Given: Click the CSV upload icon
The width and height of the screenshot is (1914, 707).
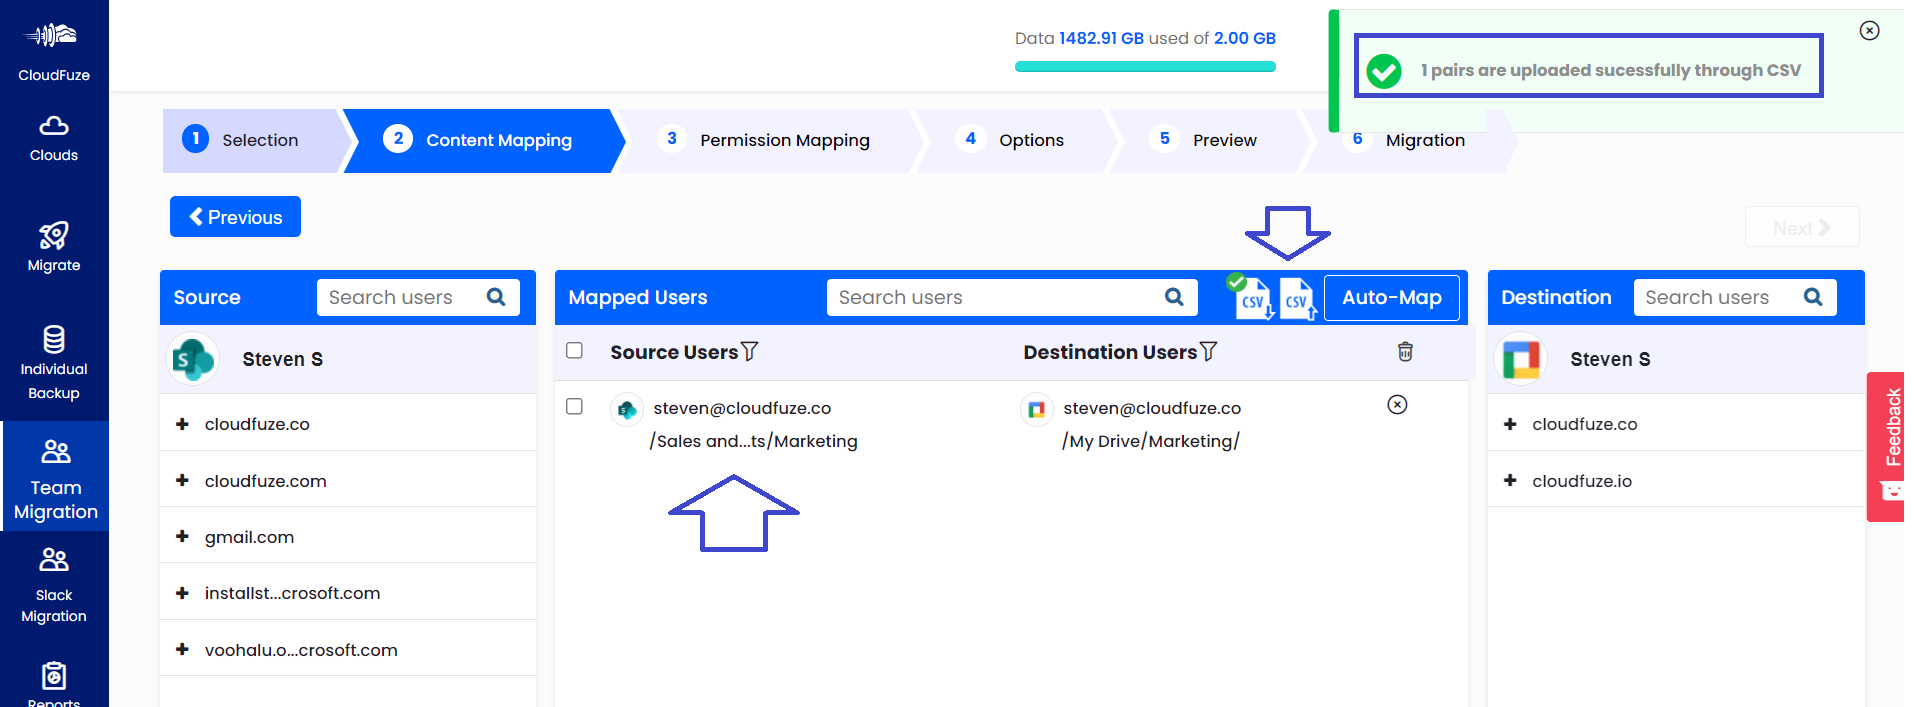Looking at the screenshot, I should tap(1298, 299).
